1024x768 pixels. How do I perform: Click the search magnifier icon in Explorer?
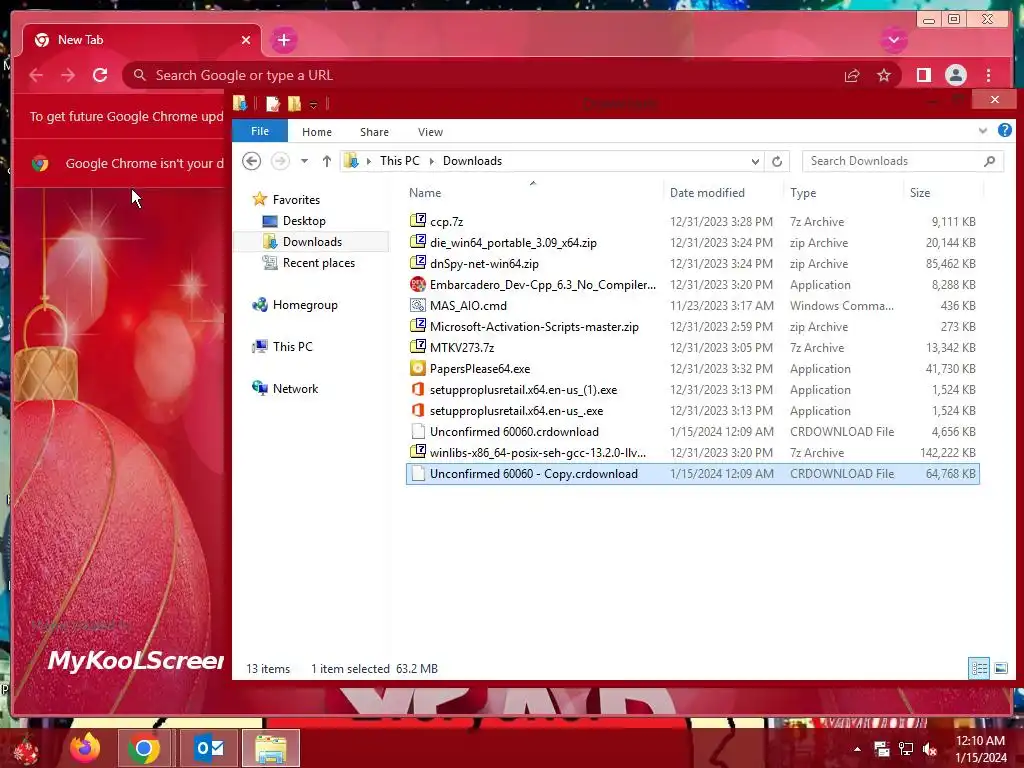coord(989,161)
